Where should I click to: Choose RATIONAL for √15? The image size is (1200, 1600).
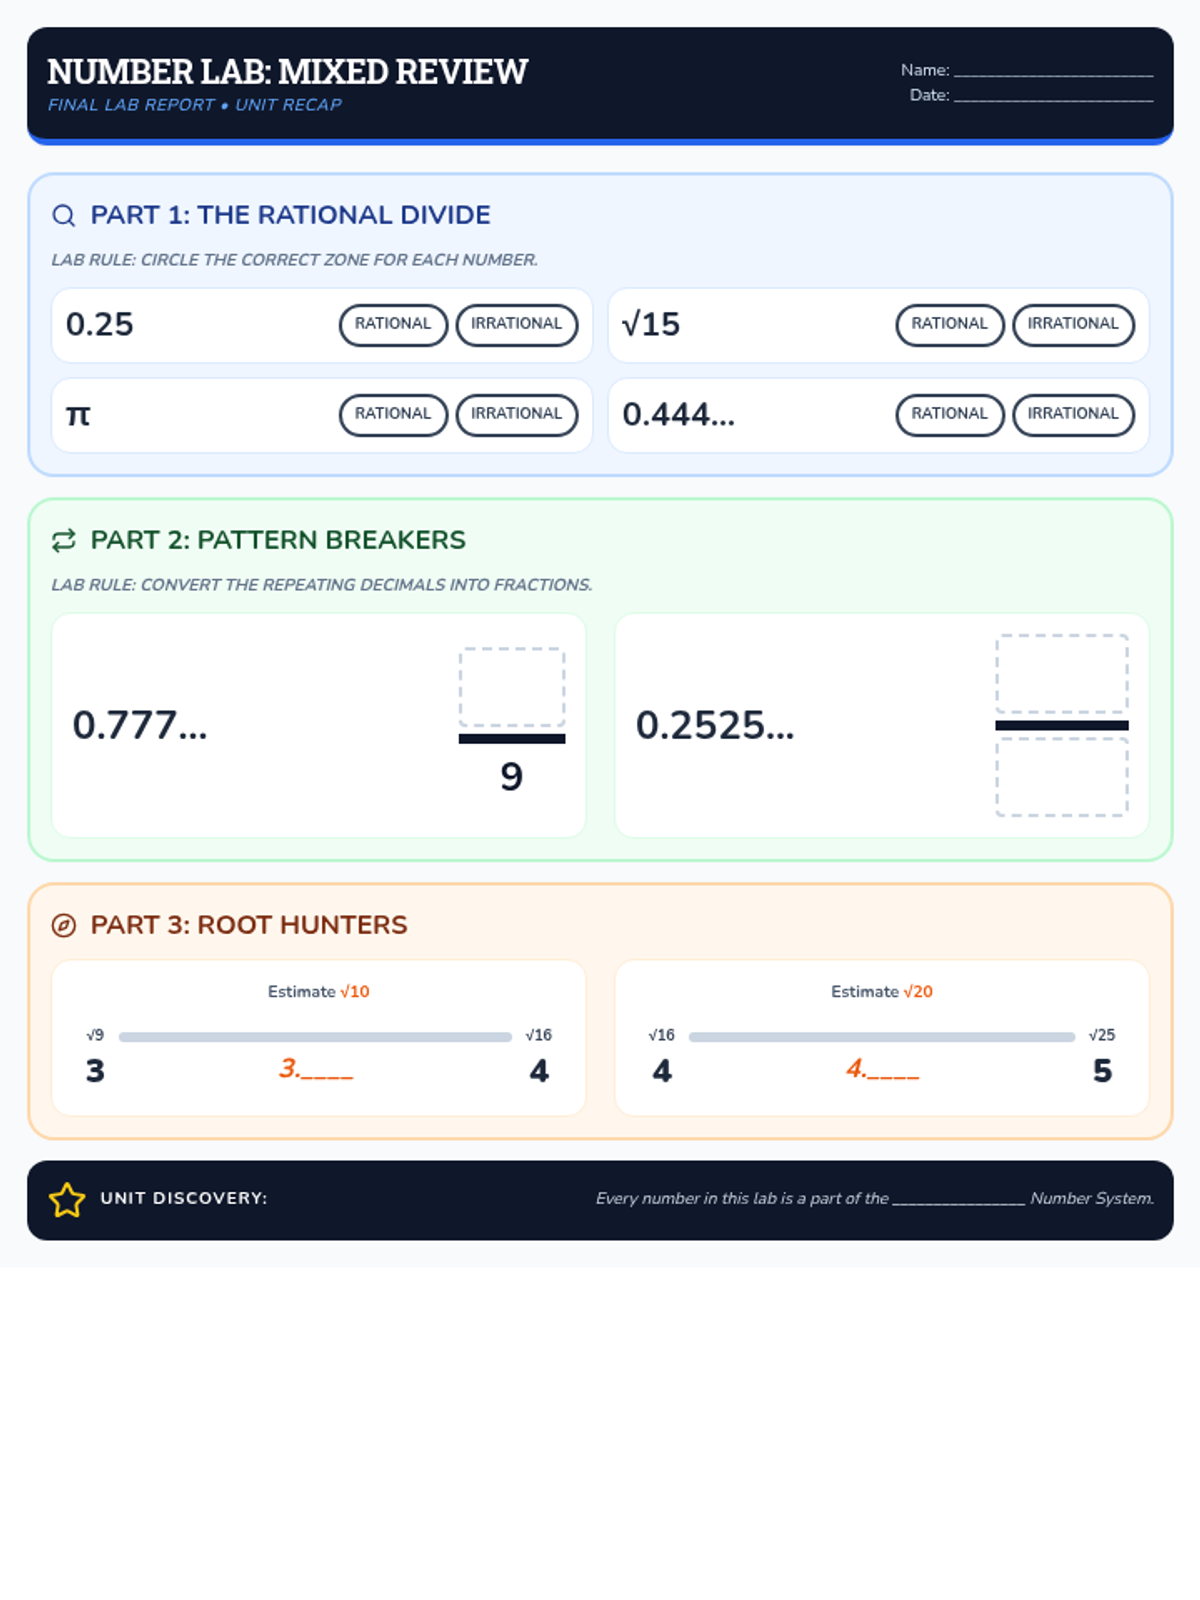click(950, 325)
